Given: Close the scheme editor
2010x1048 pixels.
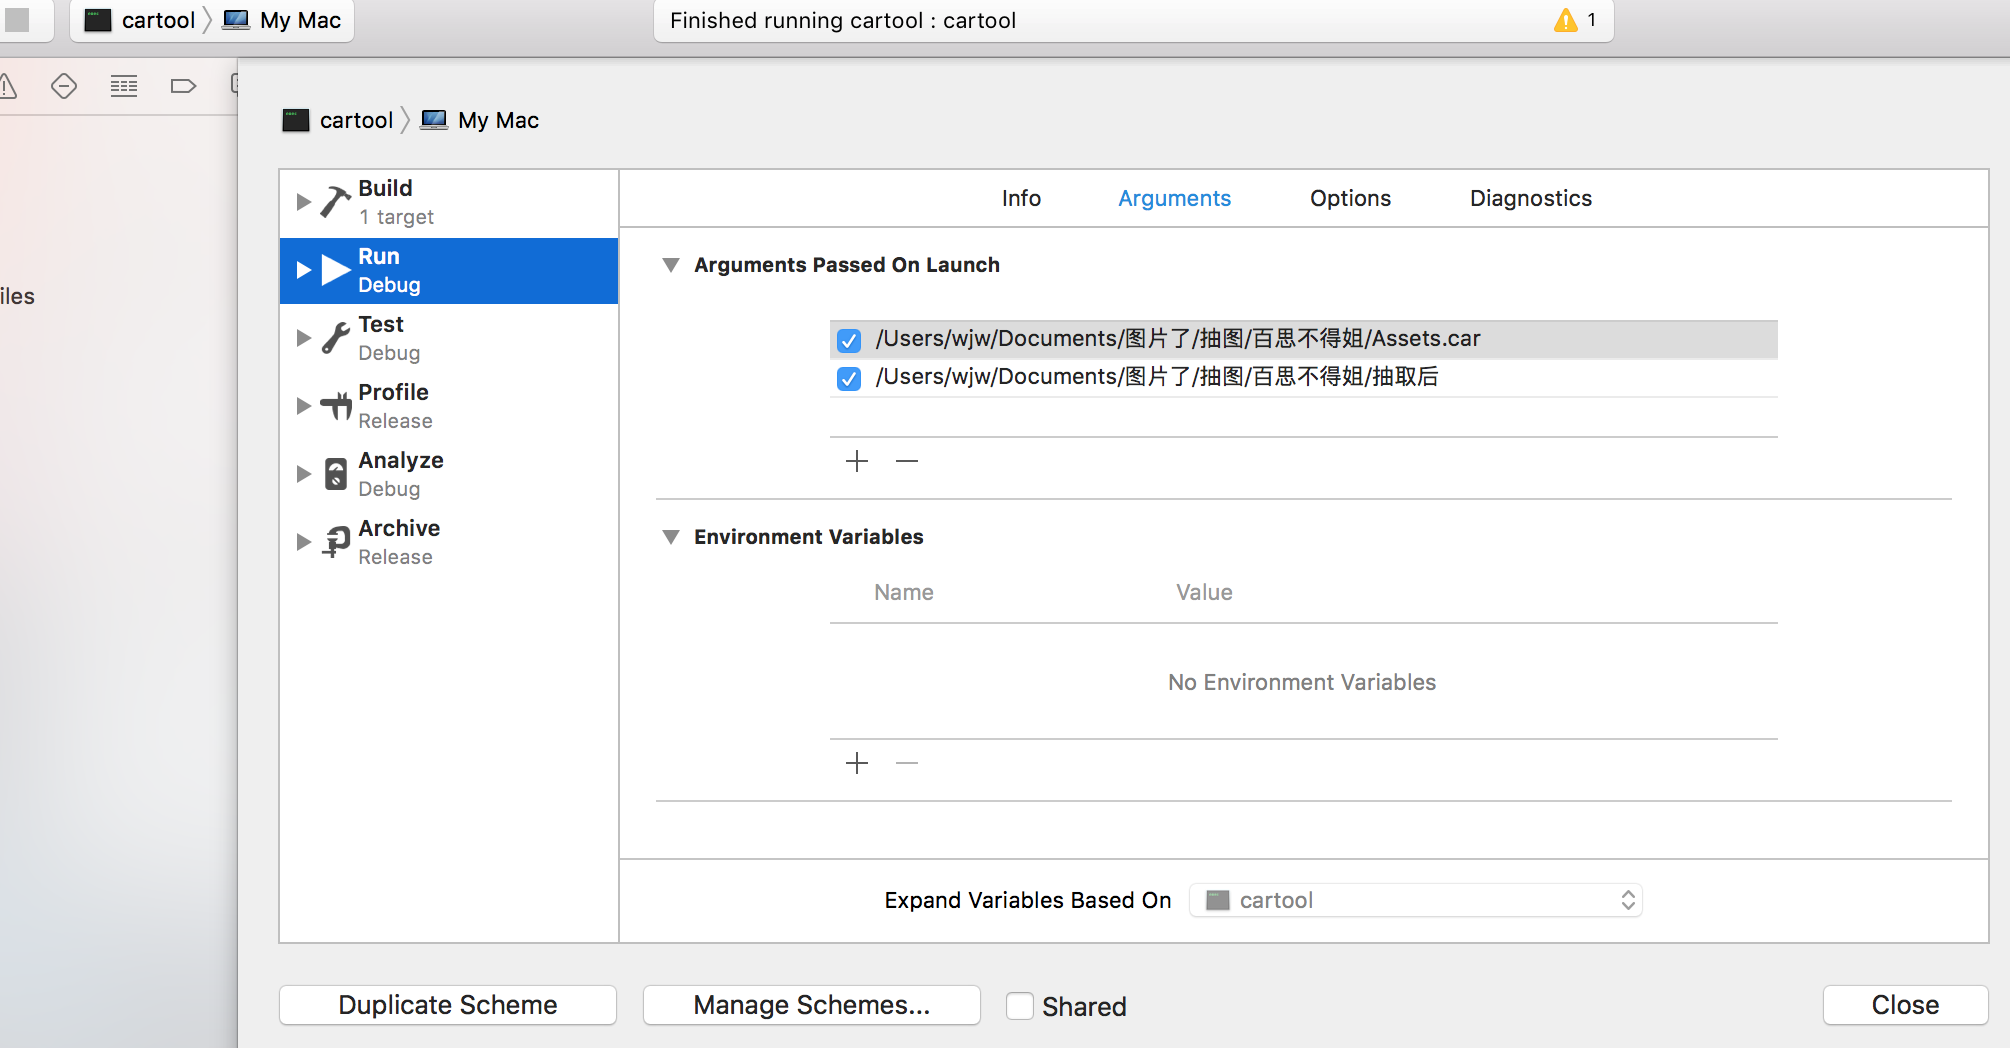Looking at the screenshot, I should (x=1905, y=1005).
